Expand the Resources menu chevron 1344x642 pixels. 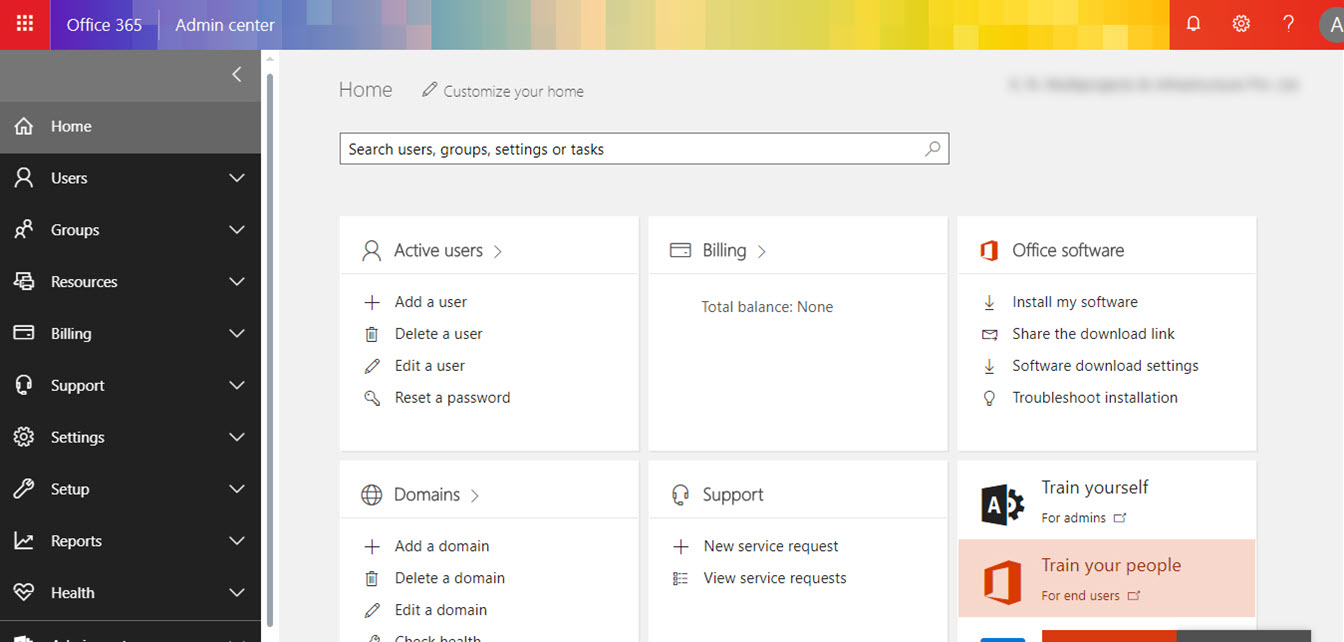[x=237, y=282]
